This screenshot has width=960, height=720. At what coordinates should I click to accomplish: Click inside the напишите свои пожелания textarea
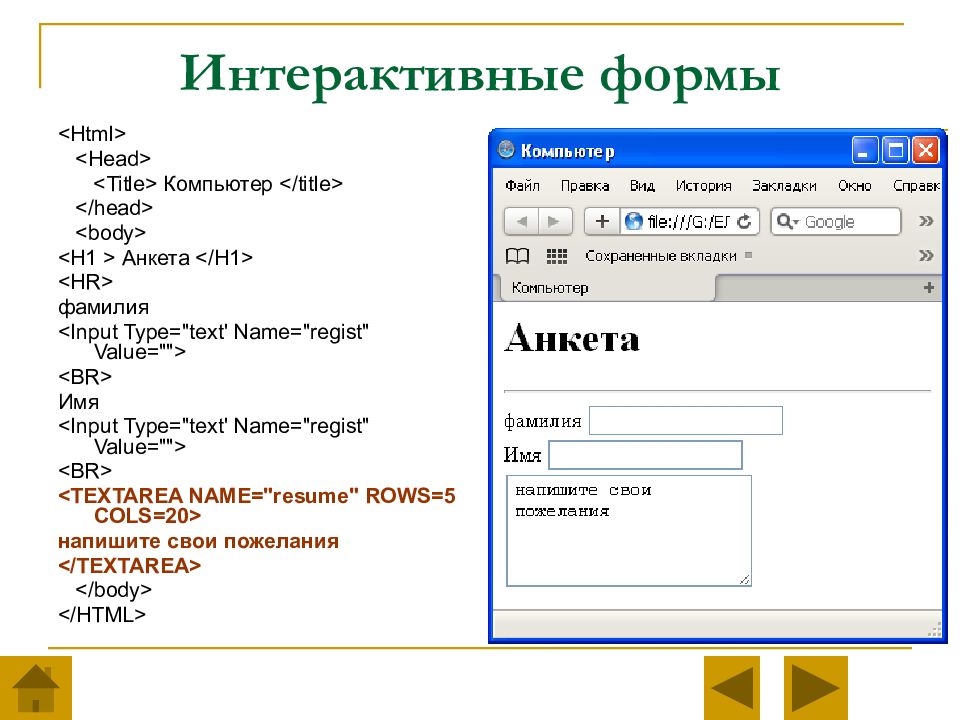[x=629, y=531]
